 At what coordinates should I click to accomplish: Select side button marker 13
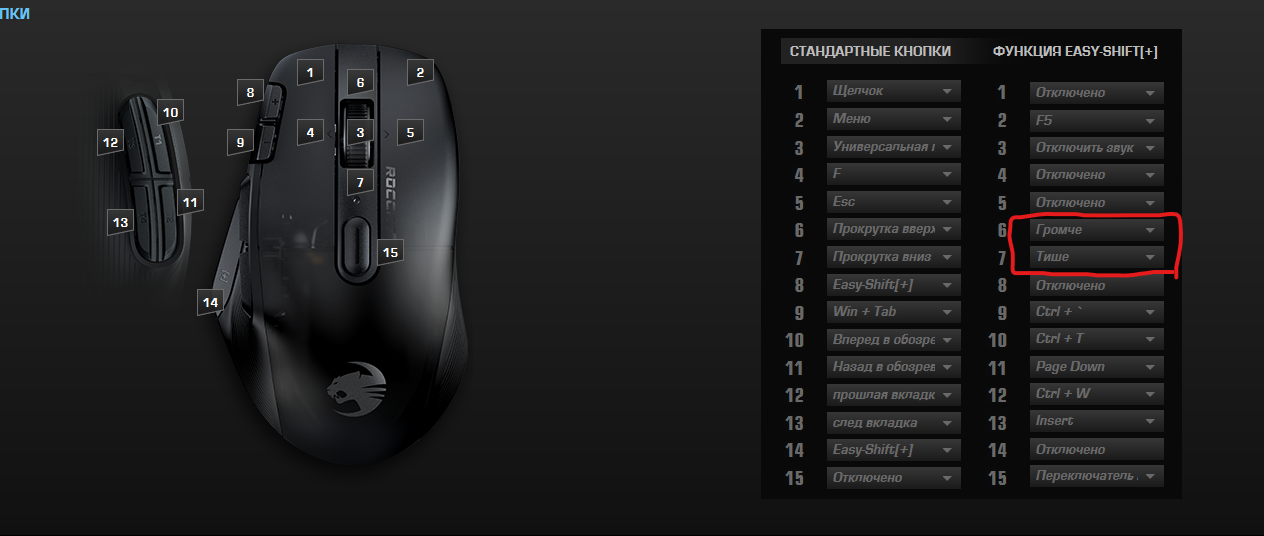(x=121, y=222)
